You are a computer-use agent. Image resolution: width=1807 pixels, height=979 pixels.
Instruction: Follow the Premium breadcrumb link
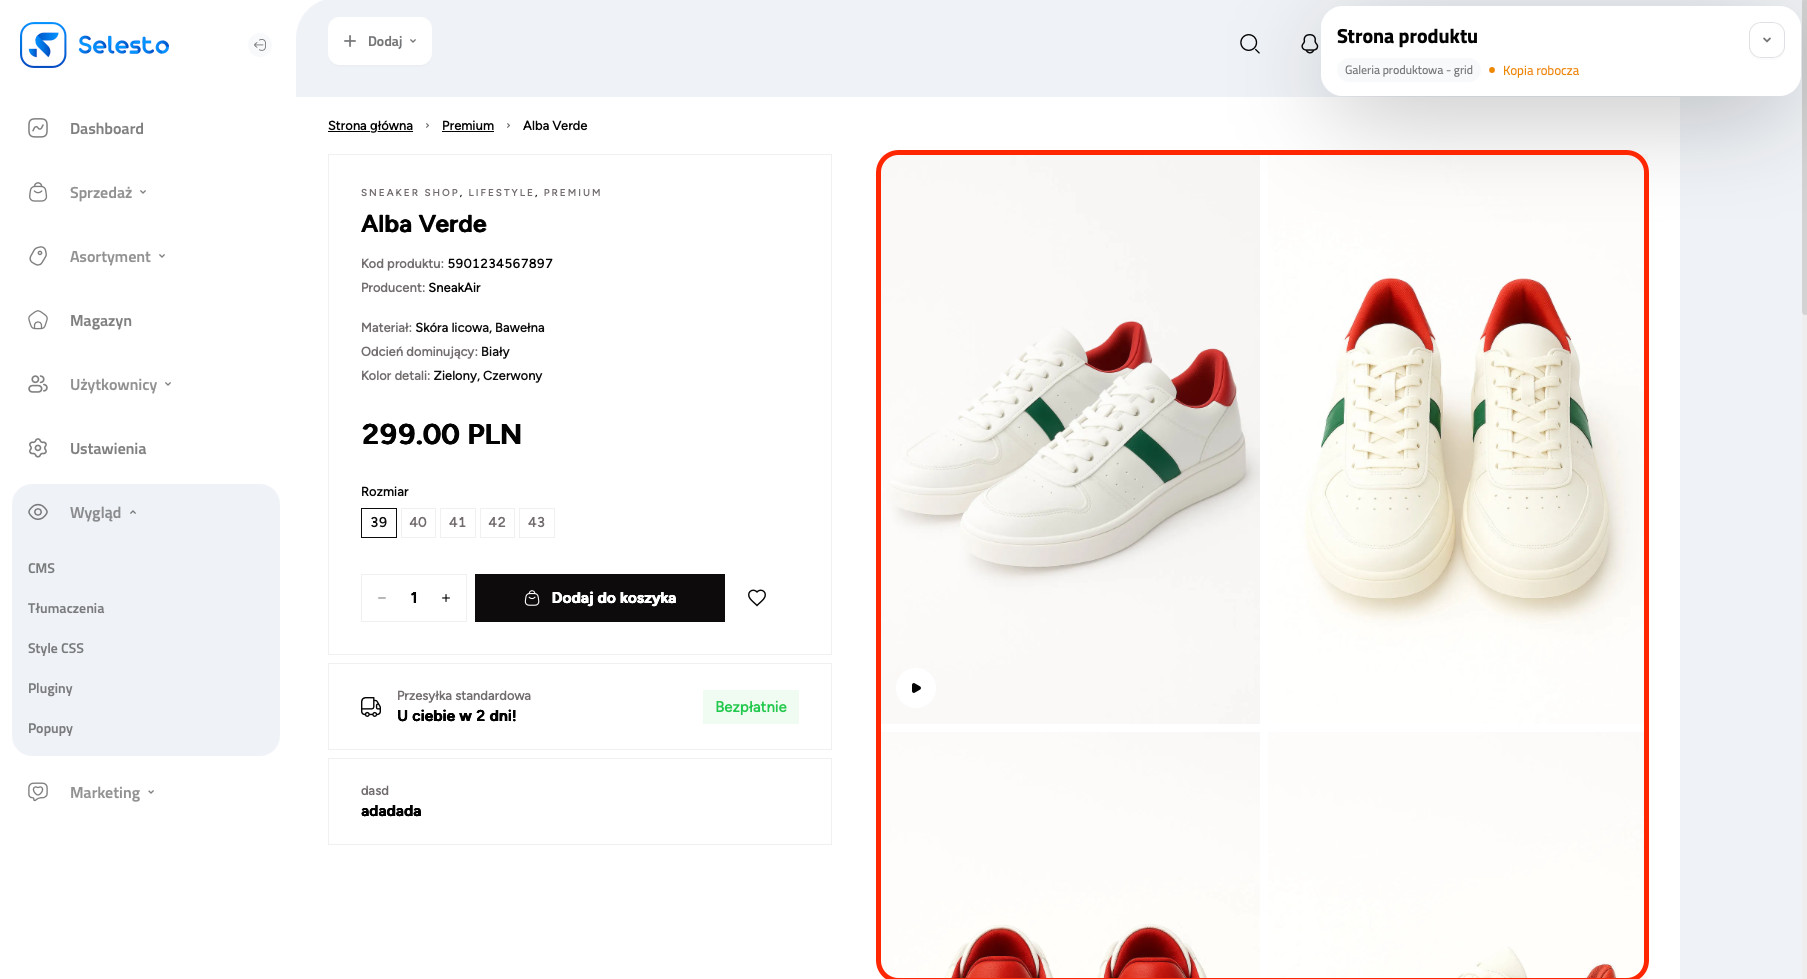pyautogui.click(x=468, y=126)
